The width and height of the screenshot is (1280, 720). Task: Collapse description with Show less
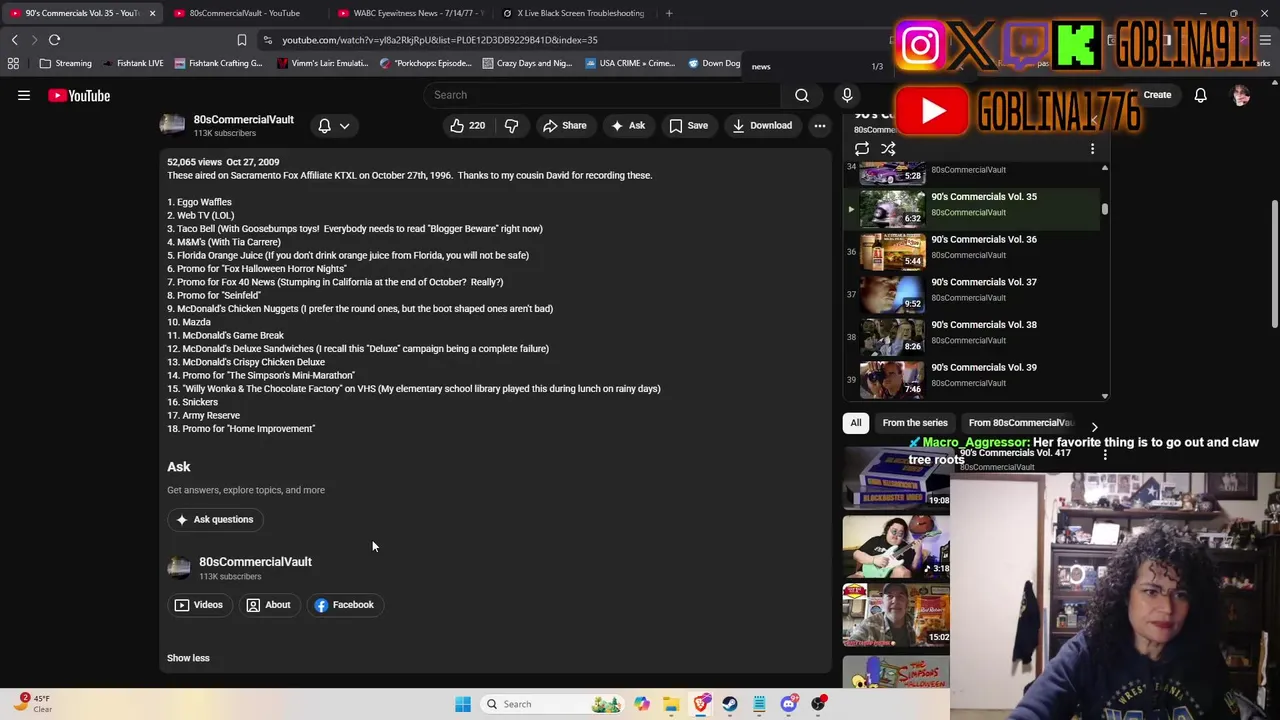188,658
